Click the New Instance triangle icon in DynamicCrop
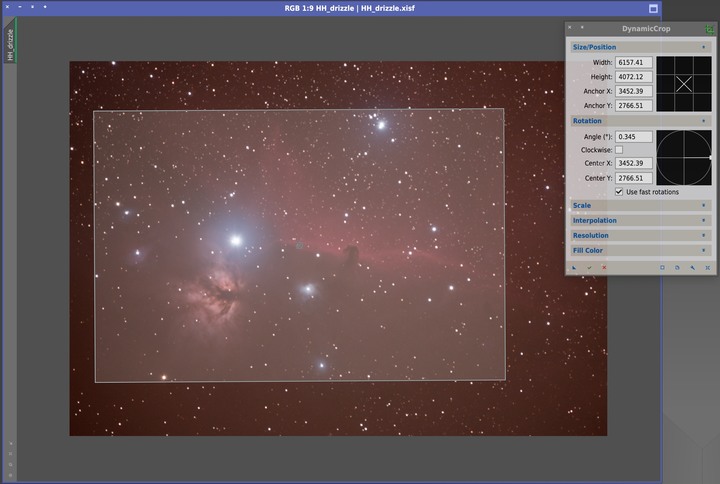Image resolution: width=720 pixels, height=484 pixels. click(x=574, y=268)
